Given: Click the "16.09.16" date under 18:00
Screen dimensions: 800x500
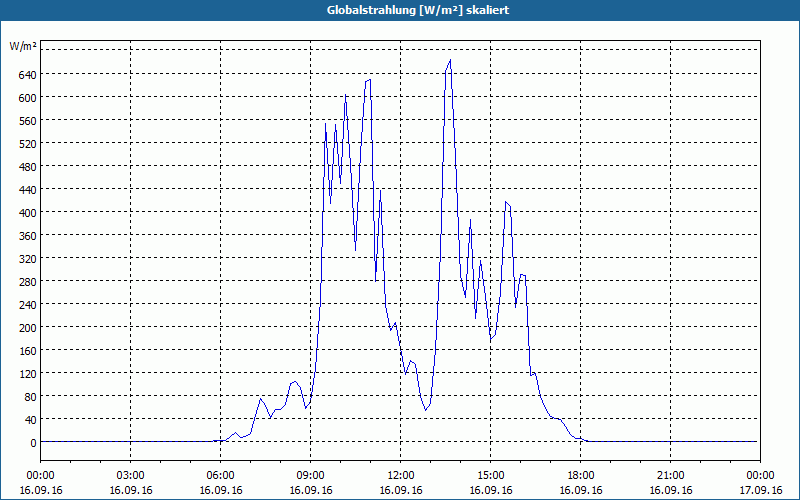Looking at the screenshot, I should click(x=581, y=490).
